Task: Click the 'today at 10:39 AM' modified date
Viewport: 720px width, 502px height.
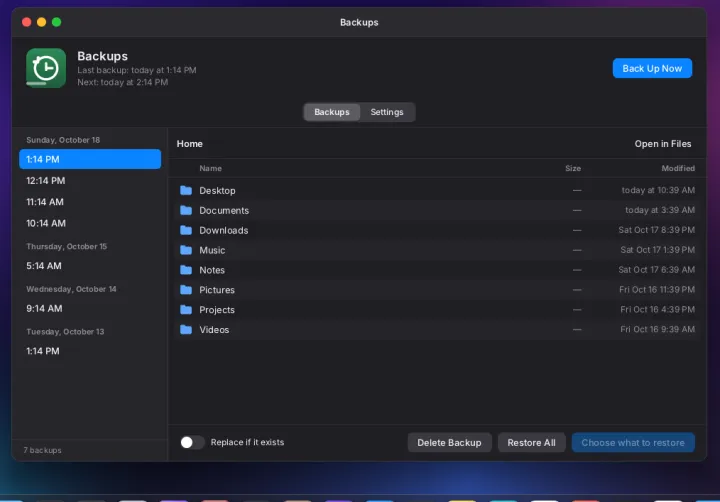Action: coord(658,190)
